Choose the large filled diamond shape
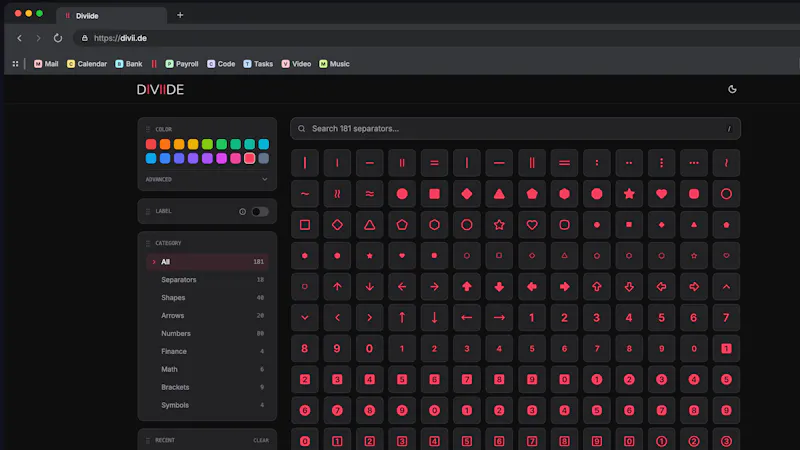 (x=467, y=194)
